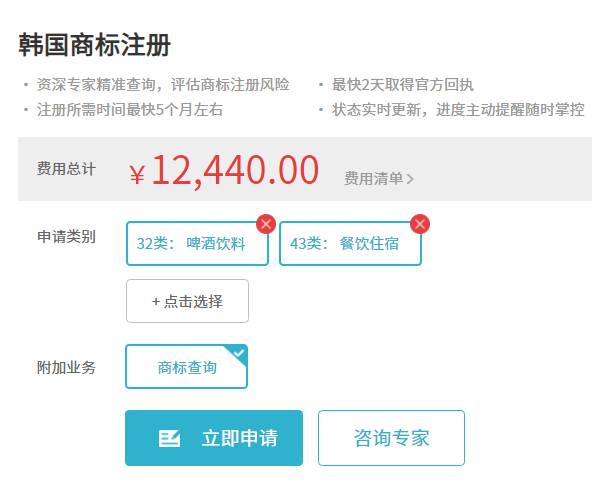Click the form-edit icon inside 立即申请
Screen dimensions: 592x485
[x=169, y=439]
